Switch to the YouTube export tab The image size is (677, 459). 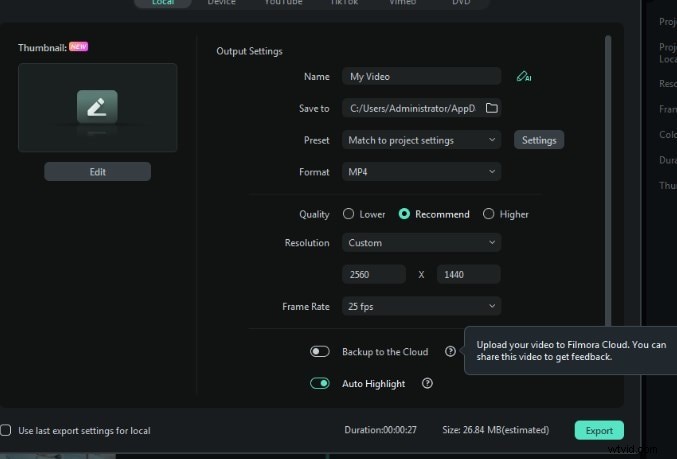point(283,3)
